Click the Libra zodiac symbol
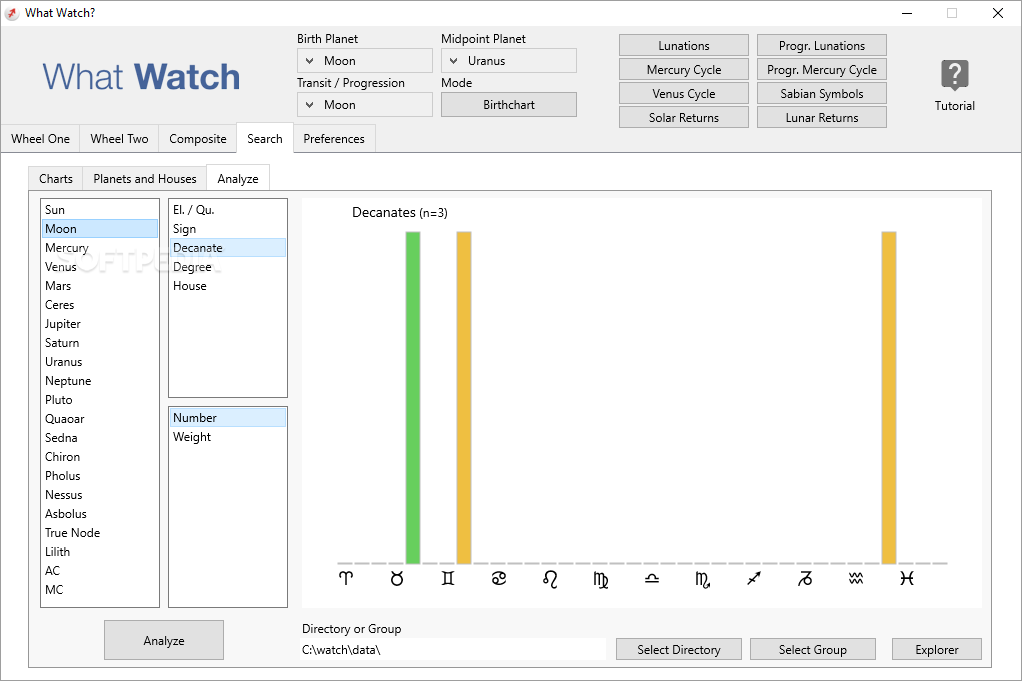 [x=652, y=578]
